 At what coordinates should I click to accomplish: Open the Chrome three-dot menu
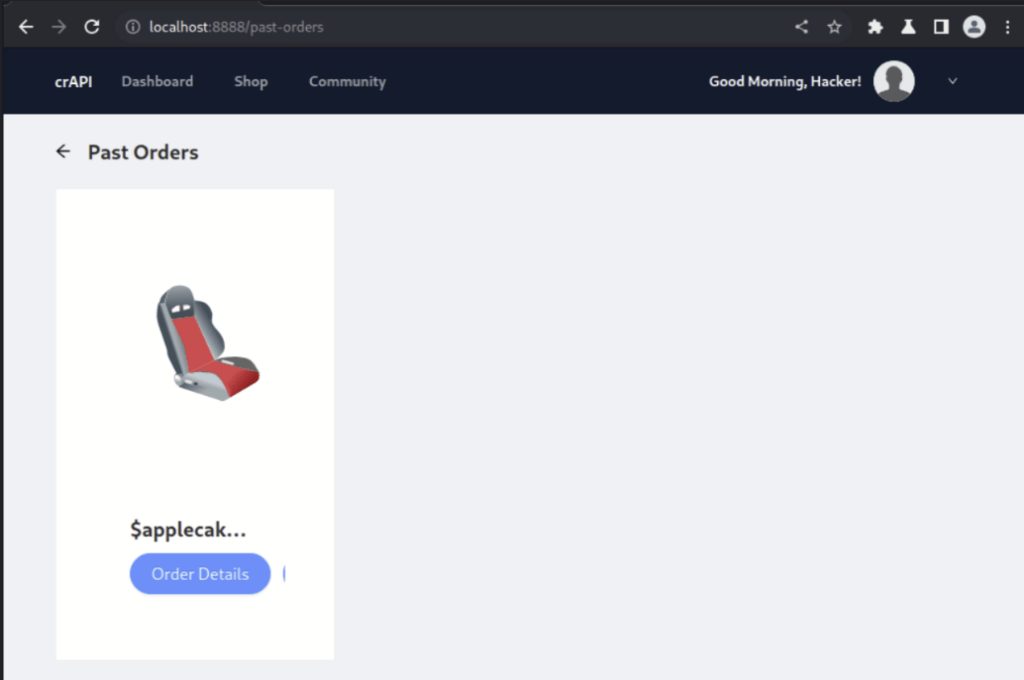click(1007, 27)
